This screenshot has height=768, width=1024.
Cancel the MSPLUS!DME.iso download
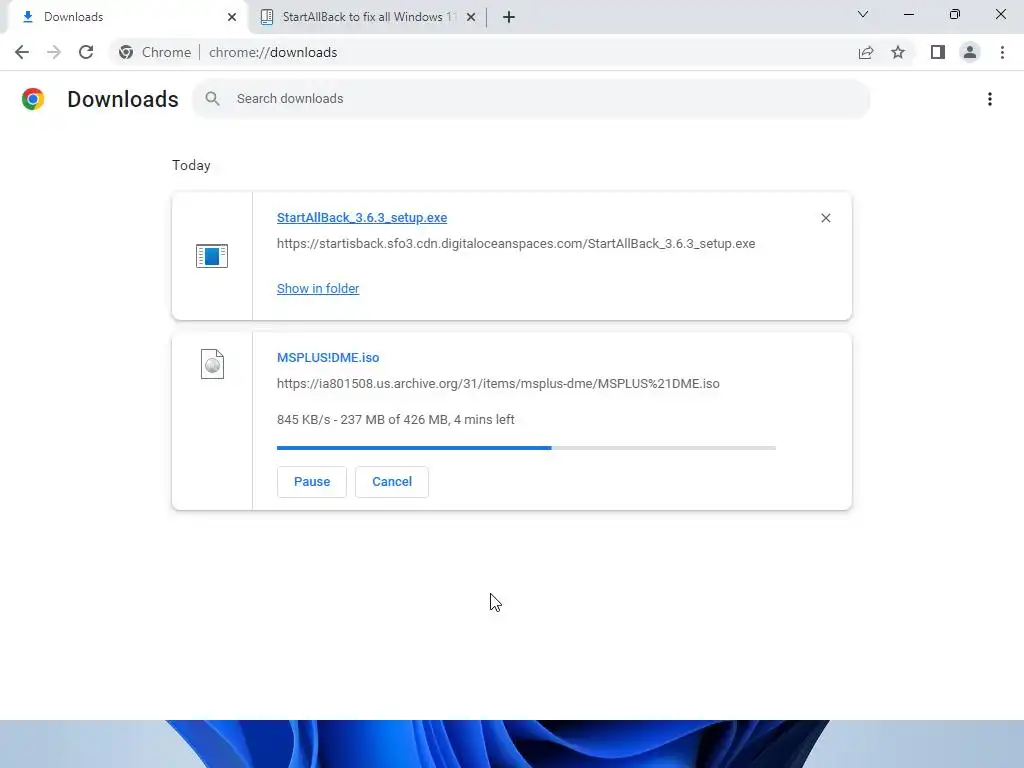pyautogui.click(x=392, y=482)
